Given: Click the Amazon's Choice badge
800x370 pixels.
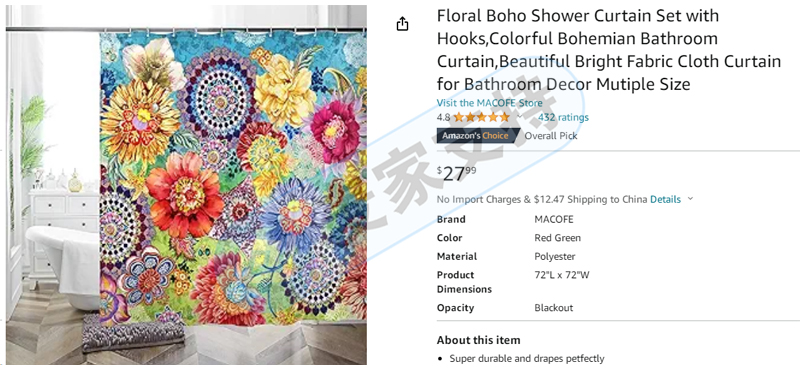Looking at the screenshot, I should (x=475, y=136).
